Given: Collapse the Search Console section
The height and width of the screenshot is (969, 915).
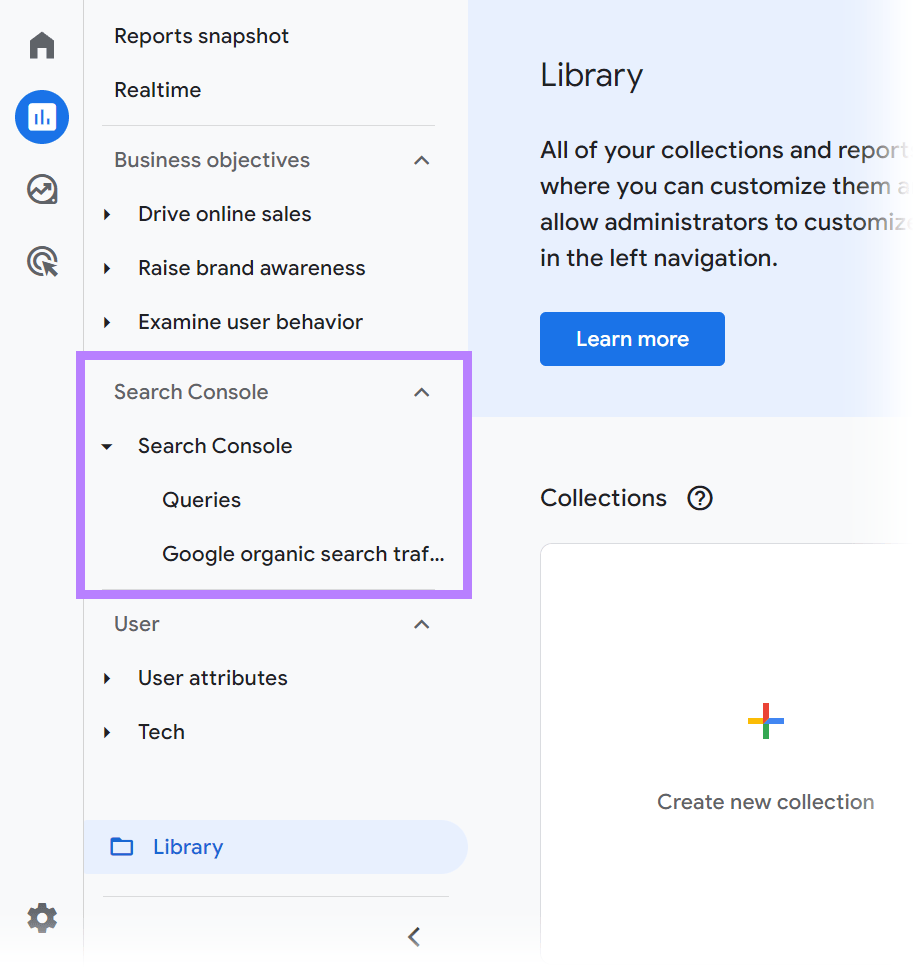Looking at the screenshot, I should [x=421, y=392].
